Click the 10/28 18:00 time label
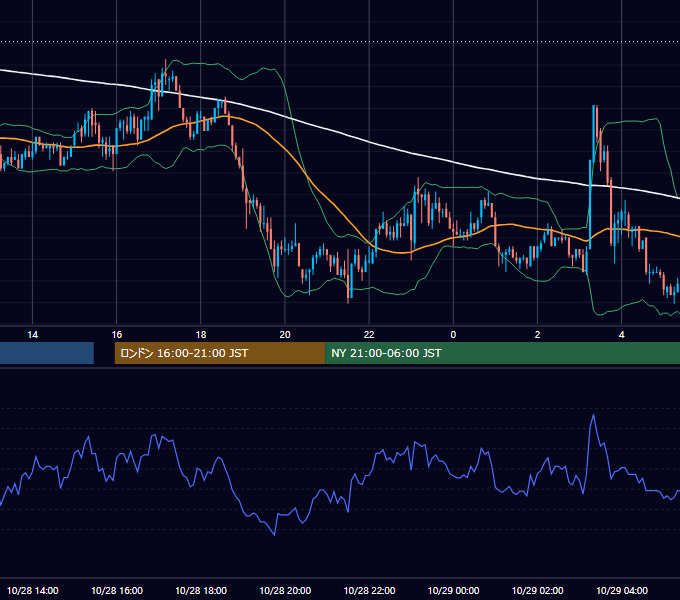The width and height of the screenshot is (680, 600). (x=201, y=590)
